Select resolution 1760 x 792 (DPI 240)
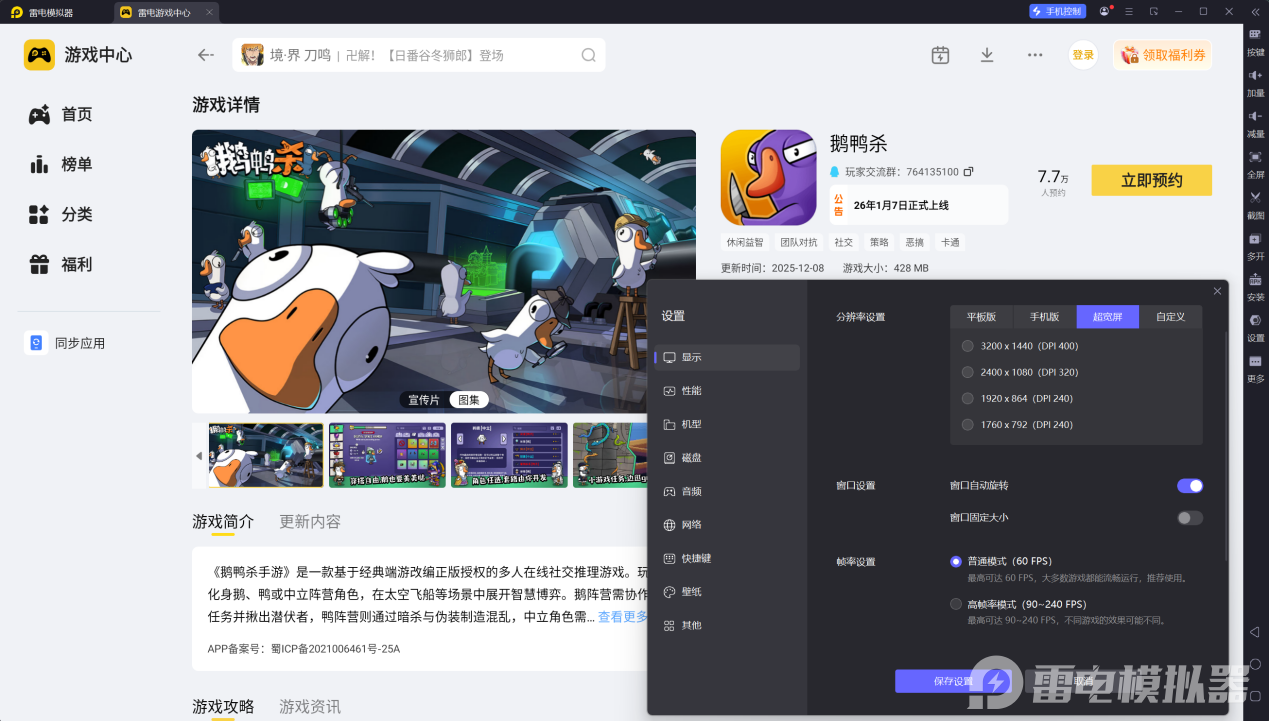The width and height of the screenshot is (1269, 721). coord(967,424)
